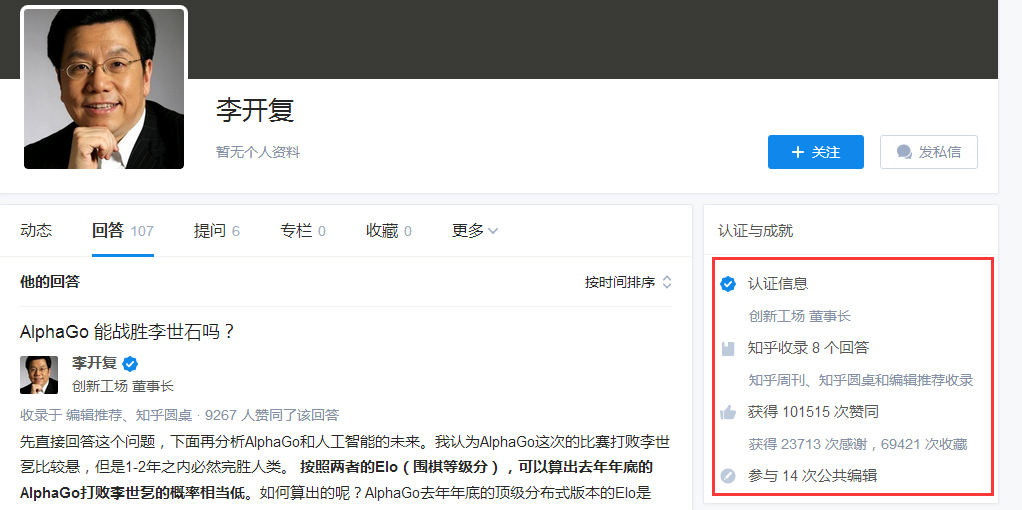Send a private message via 发私信
This screenshot has width=1022, height=510.
point(929,152)
